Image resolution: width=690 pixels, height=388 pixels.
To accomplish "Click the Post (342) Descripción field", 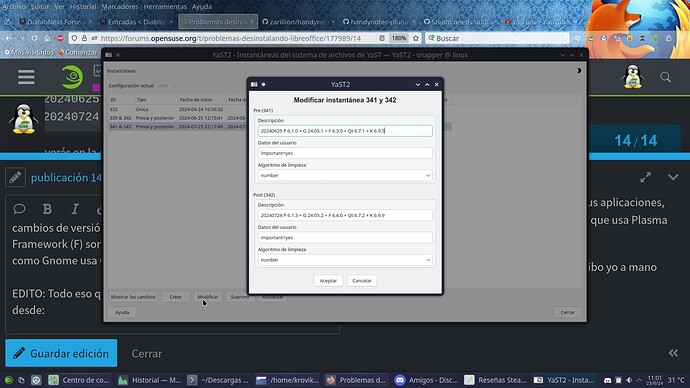I will coord(345,215).
